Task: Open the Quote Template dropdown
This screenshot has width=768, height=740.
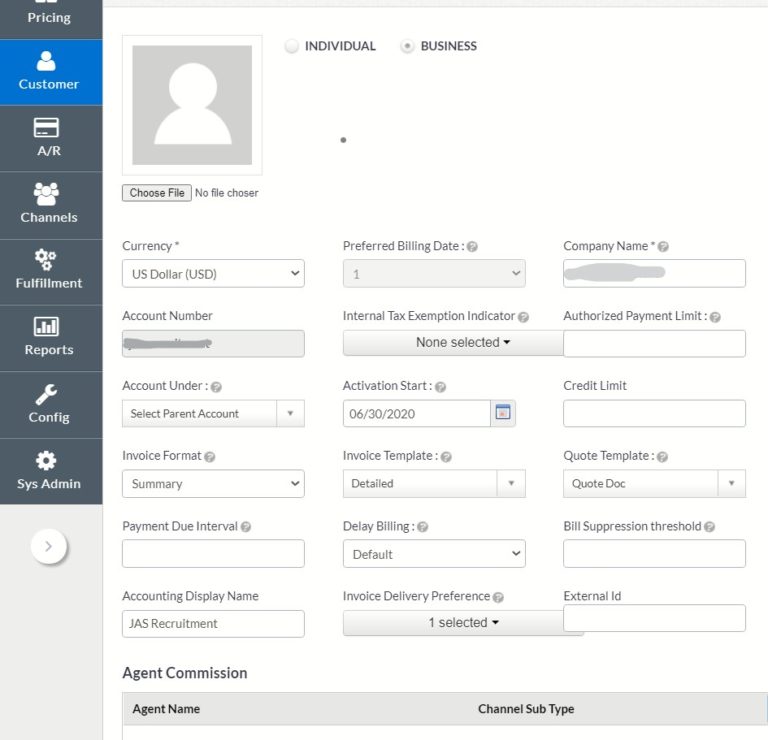Action: tap(654, 483)
